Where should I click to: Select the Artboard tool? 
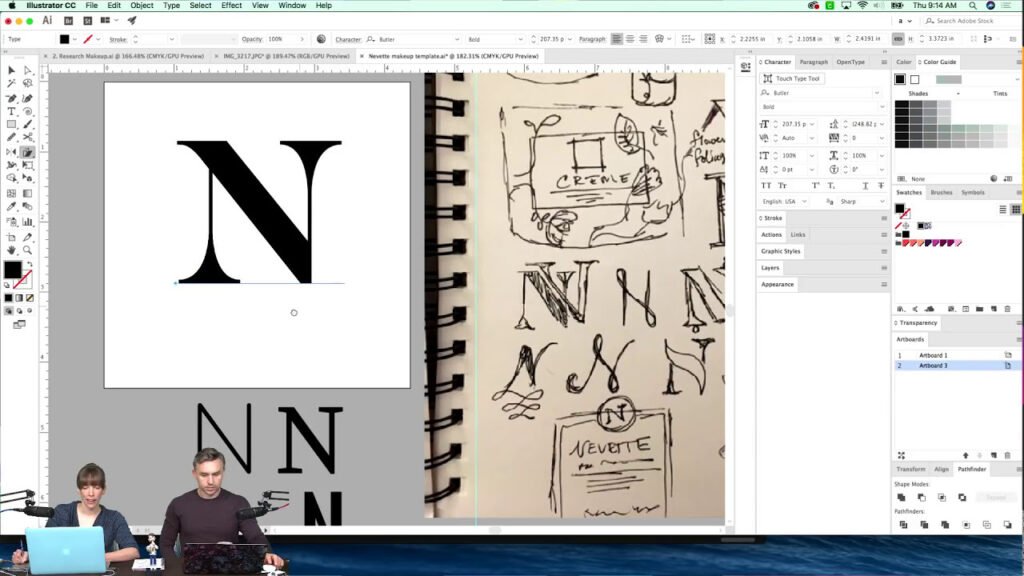[x=11, y=237]
